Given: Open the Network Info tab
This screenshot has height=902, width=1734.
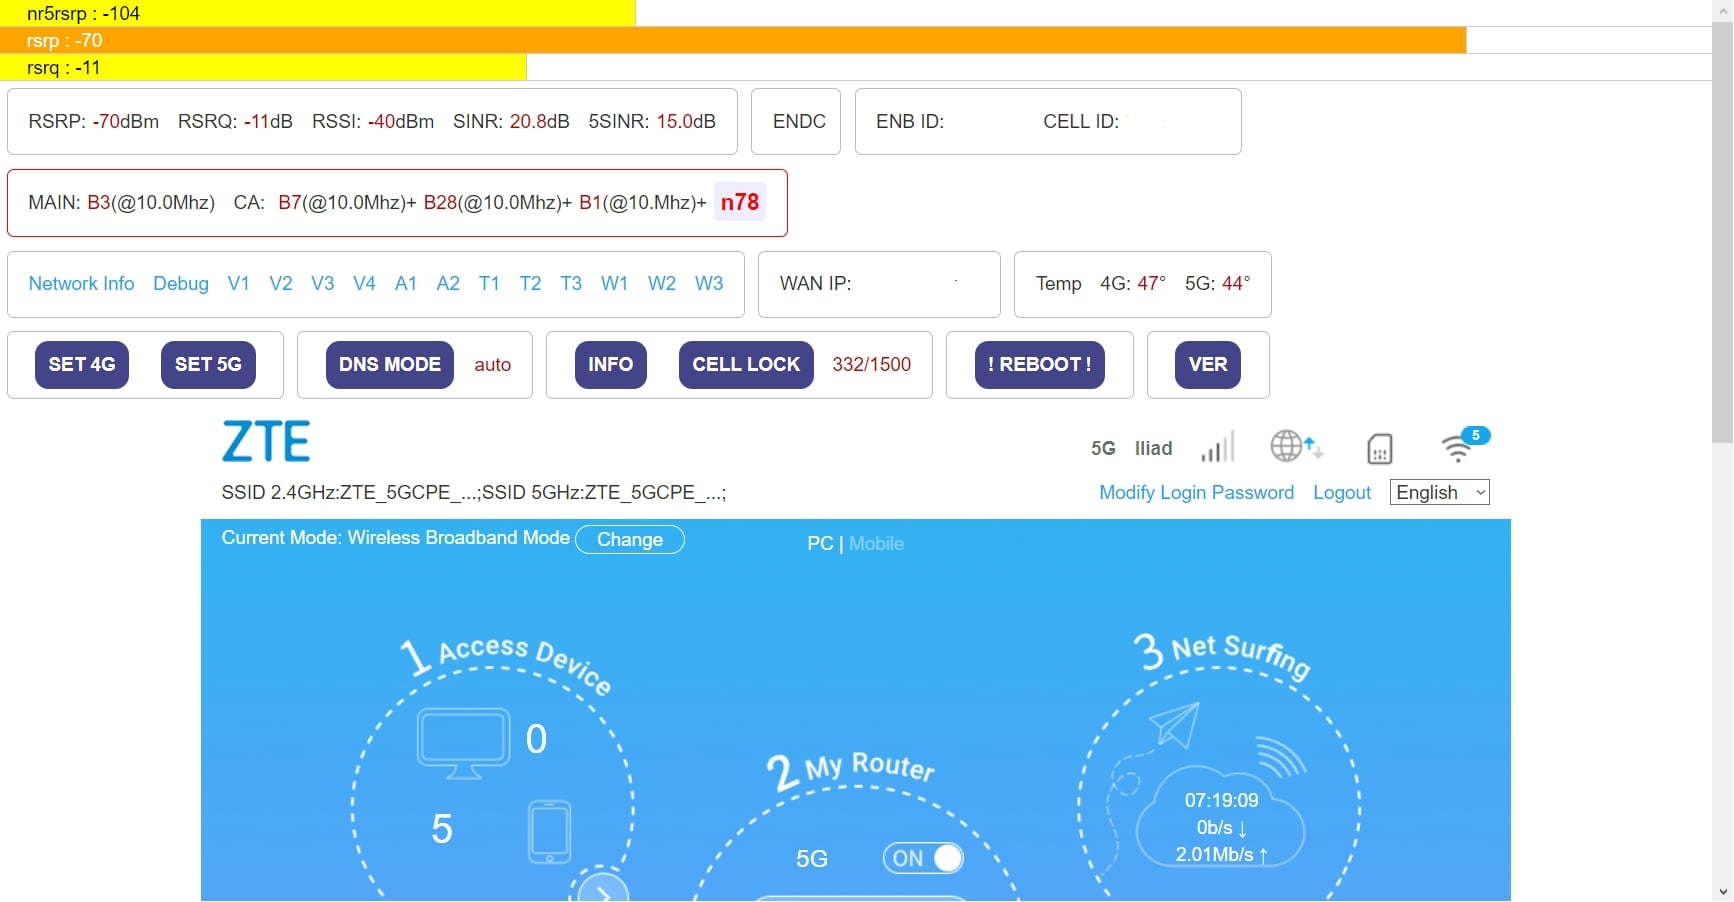Looking at the screenshot, I should pos(81,284).
